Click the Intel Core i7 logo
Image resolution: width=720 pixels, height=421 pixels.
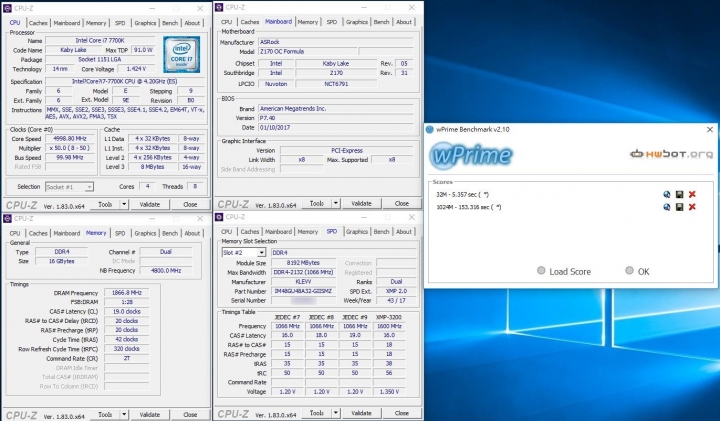[x=181, y=54]
